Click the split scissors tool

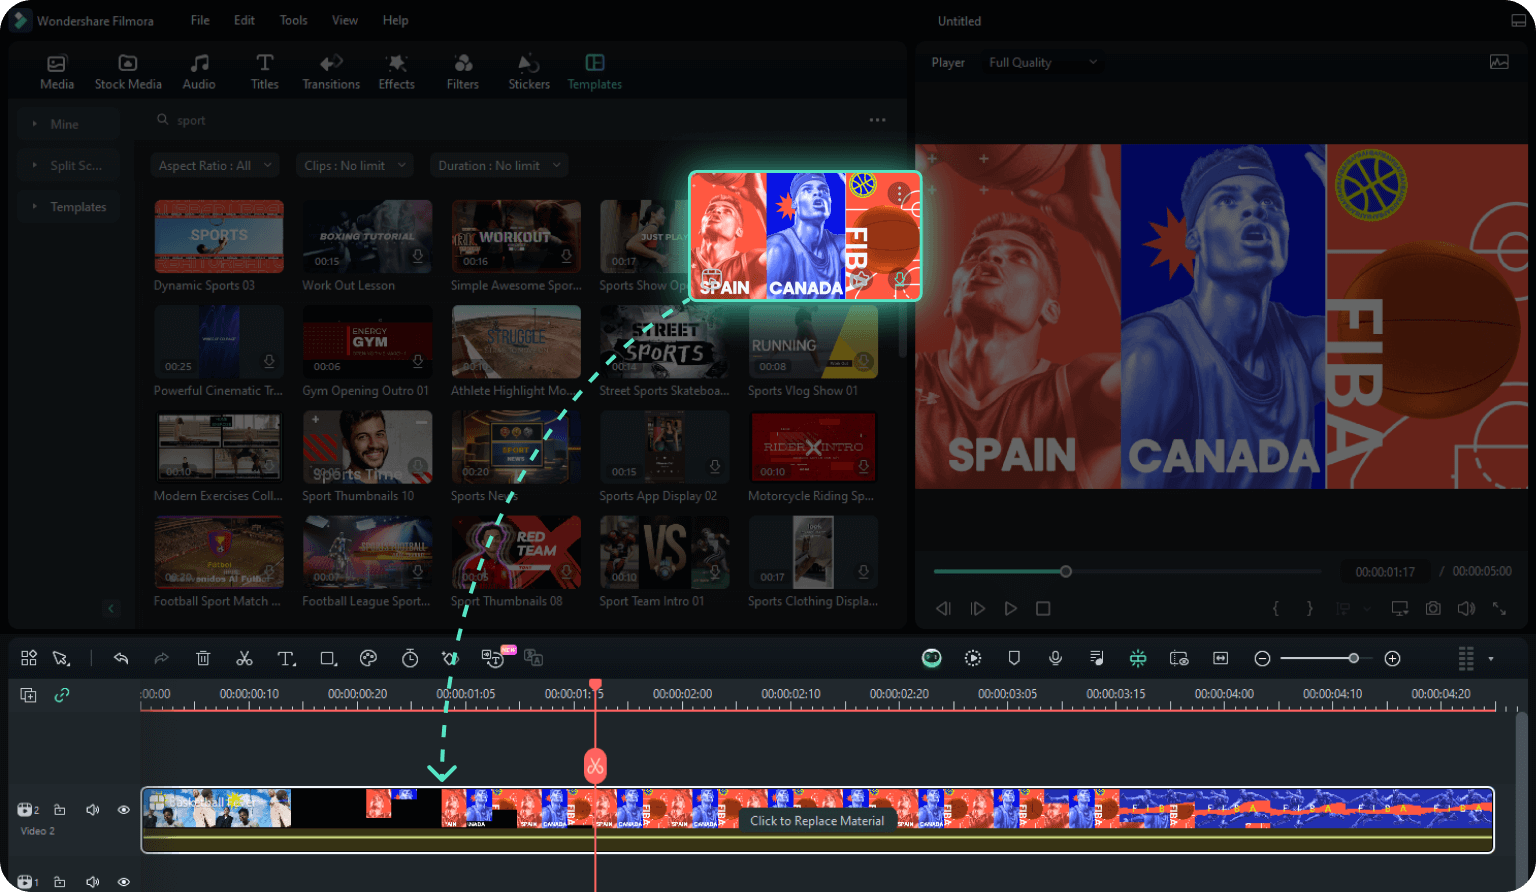tap(244, 658)
